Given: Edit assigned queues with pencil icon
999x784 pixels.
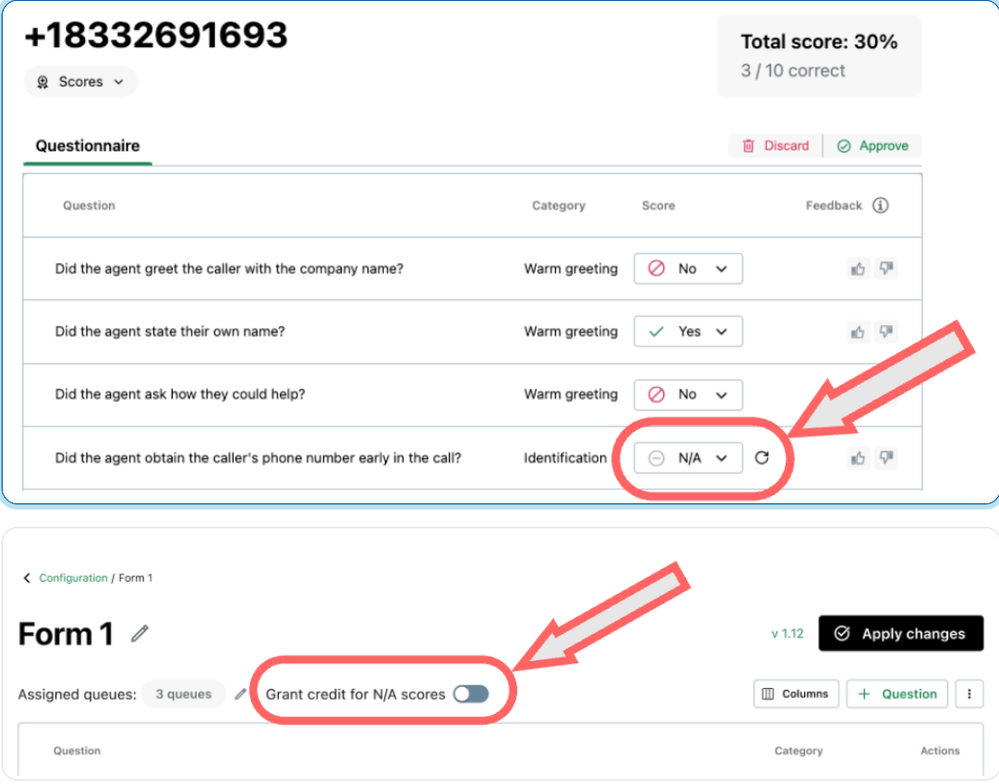Looking at the screenshot, I should tap(241, 694).
